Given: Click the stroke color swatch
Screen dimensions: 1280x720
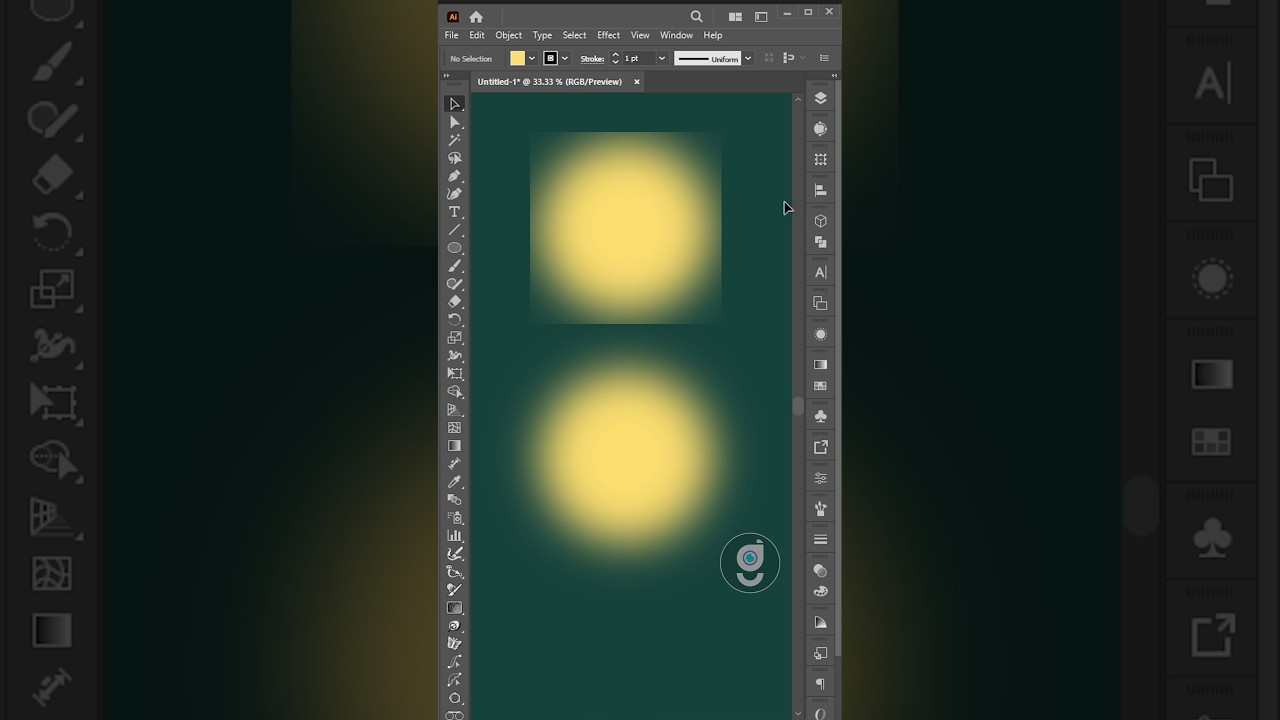Looking at the screenshot, I should coord(550,58).
